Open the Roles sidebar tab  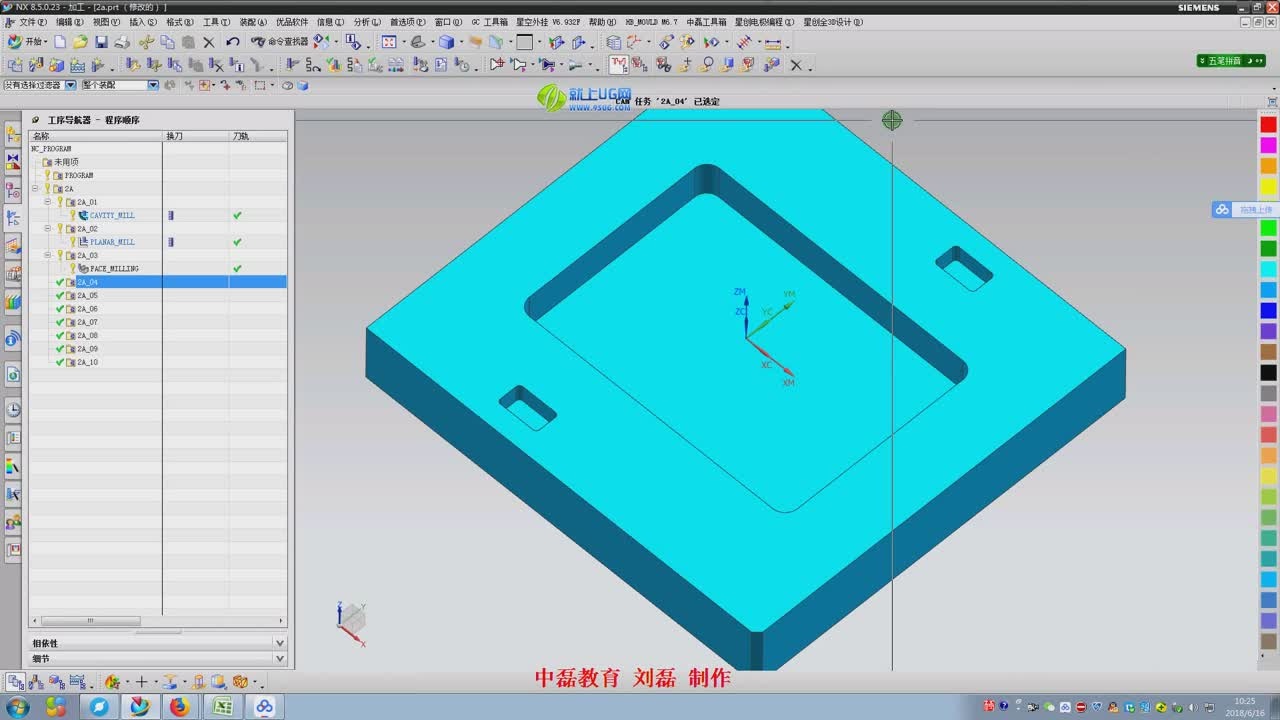tap(13, 521)
